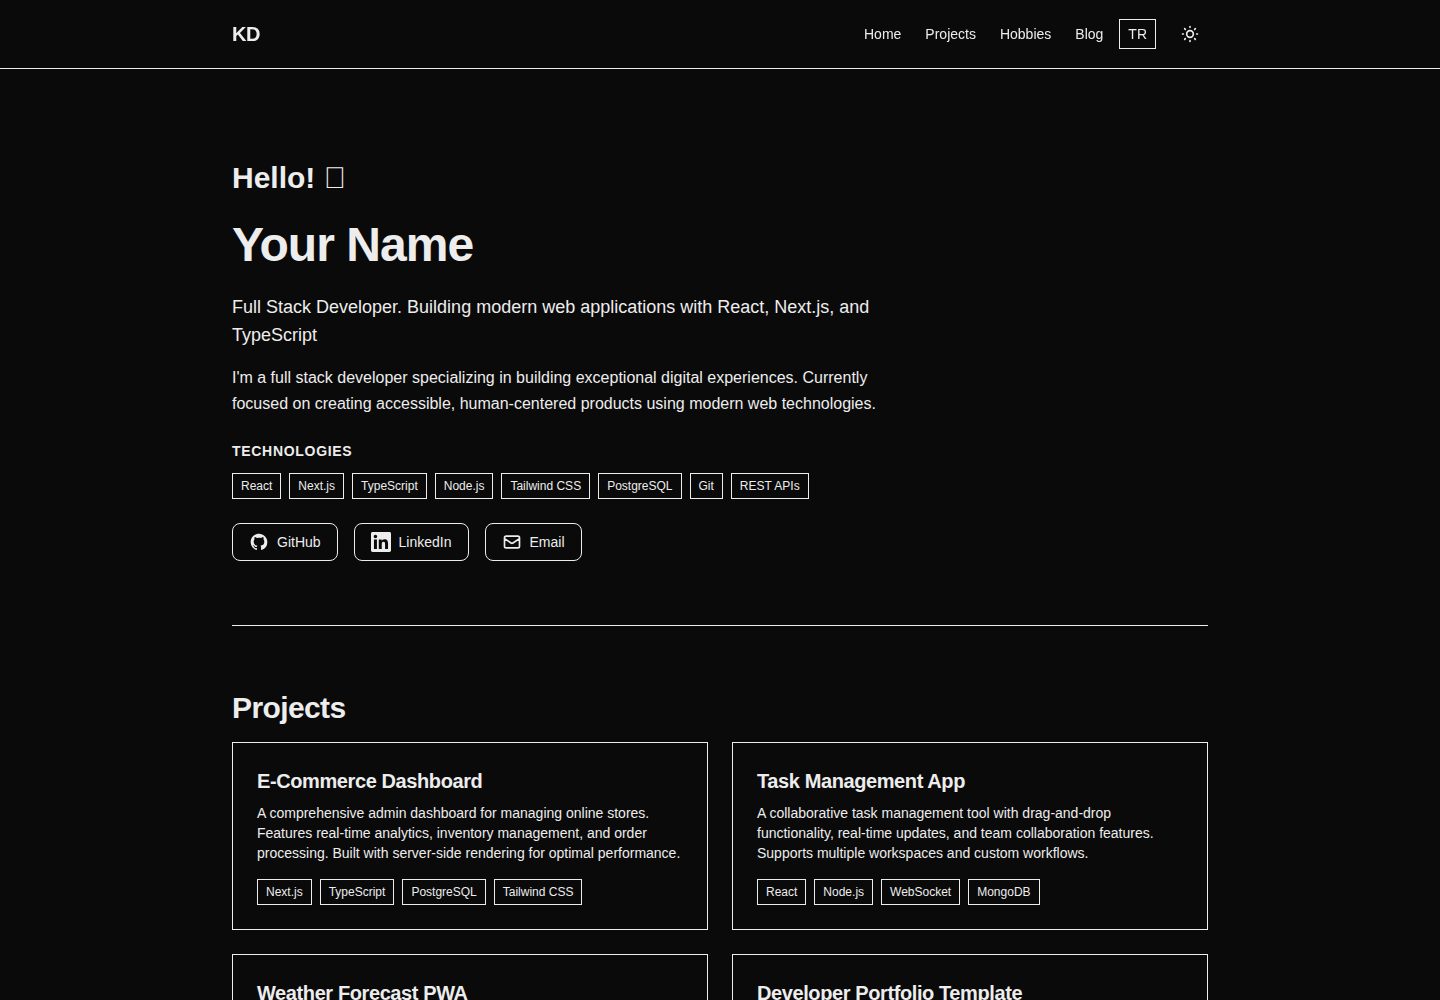Screen dimensions: 1440x1000
Task: Click the MongoDB tag
Action: pyautogui.click(x=1003, y=892)
